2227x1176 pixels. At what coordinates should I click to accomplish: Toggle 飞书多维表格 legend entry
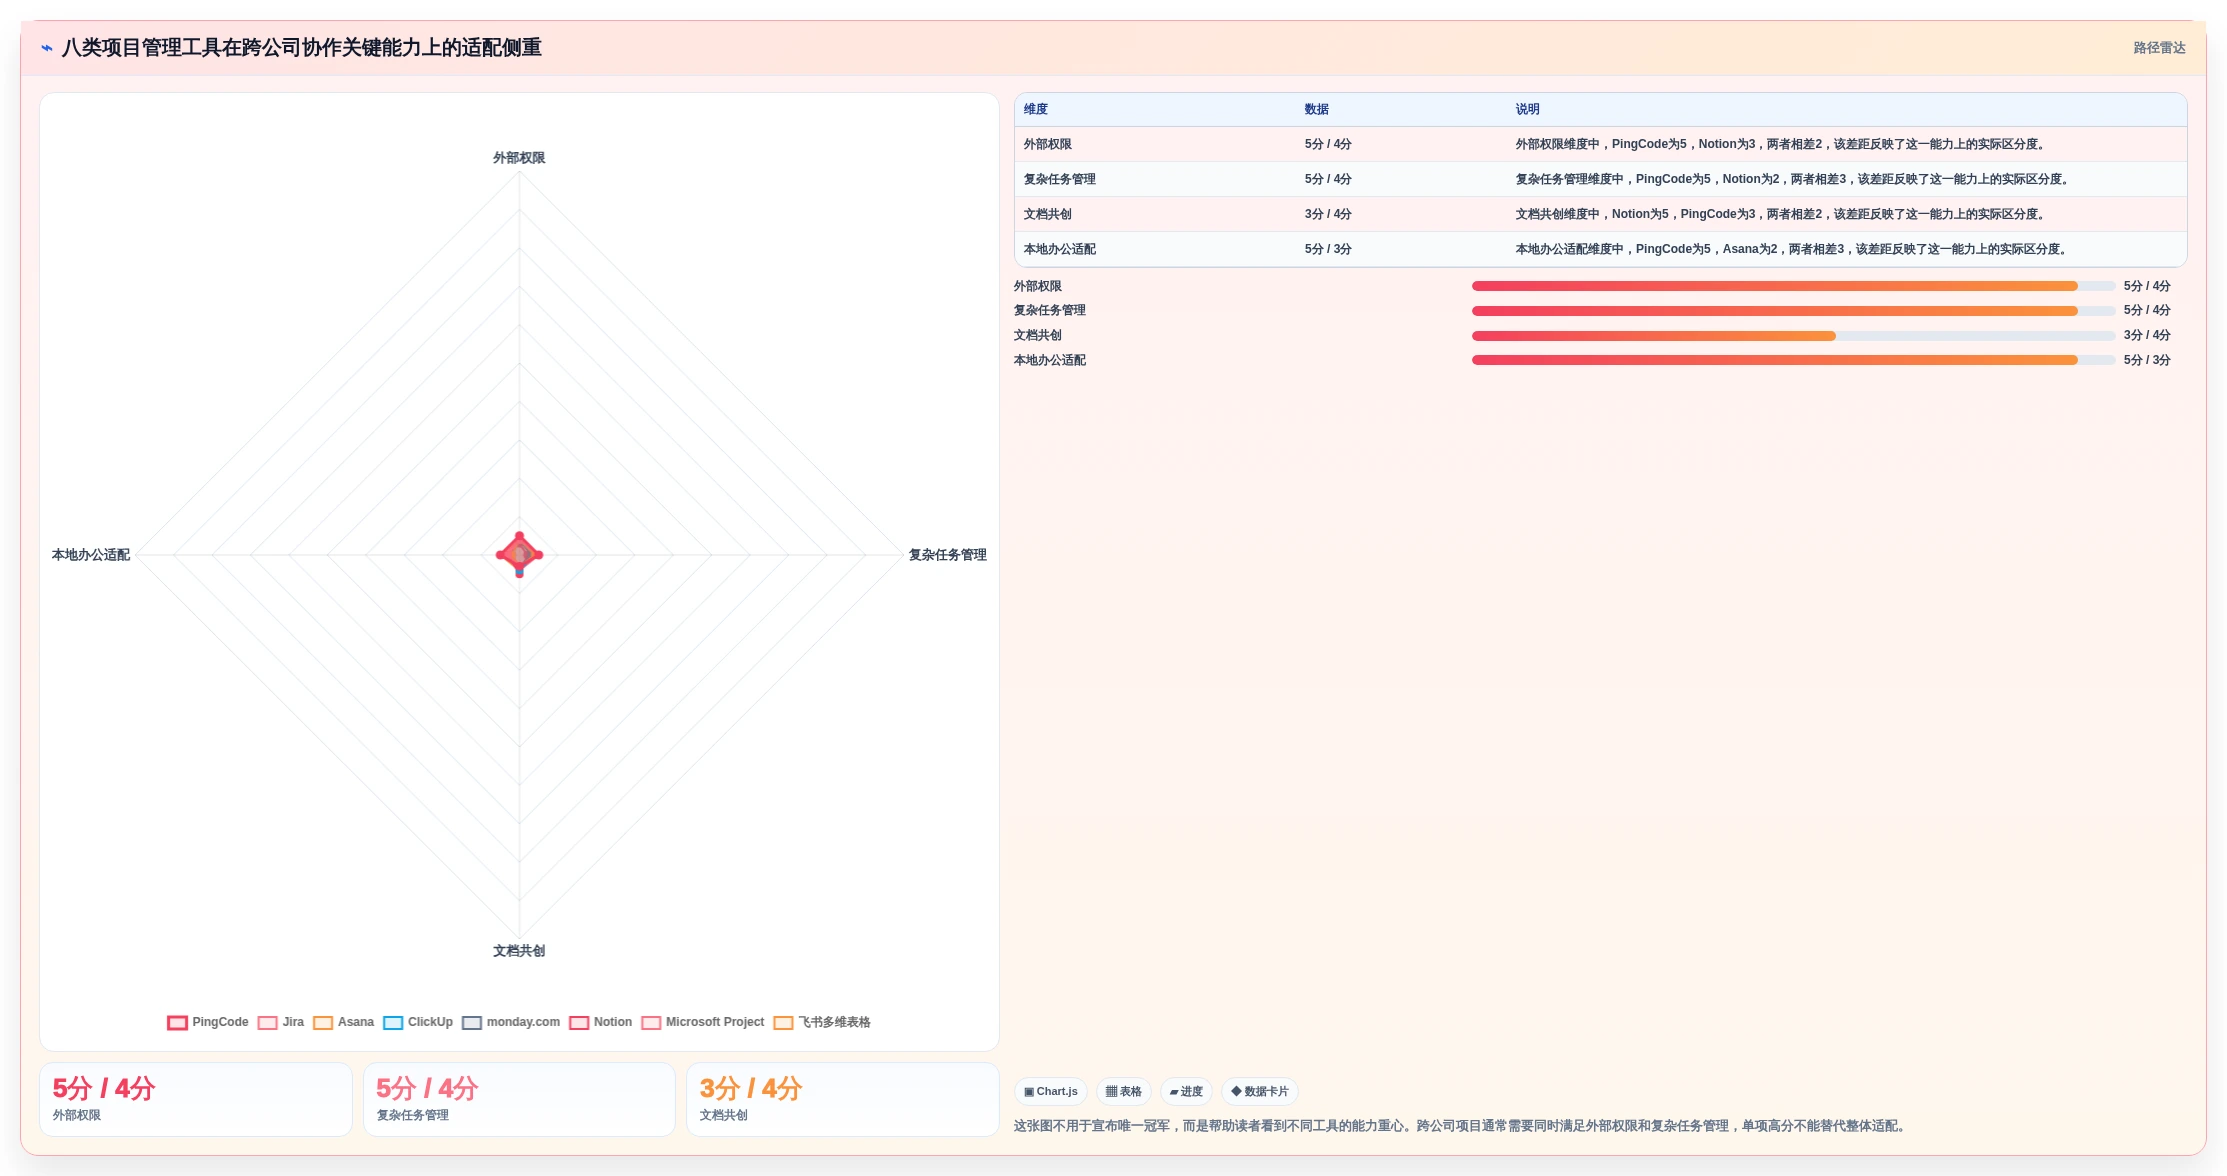822,1022
